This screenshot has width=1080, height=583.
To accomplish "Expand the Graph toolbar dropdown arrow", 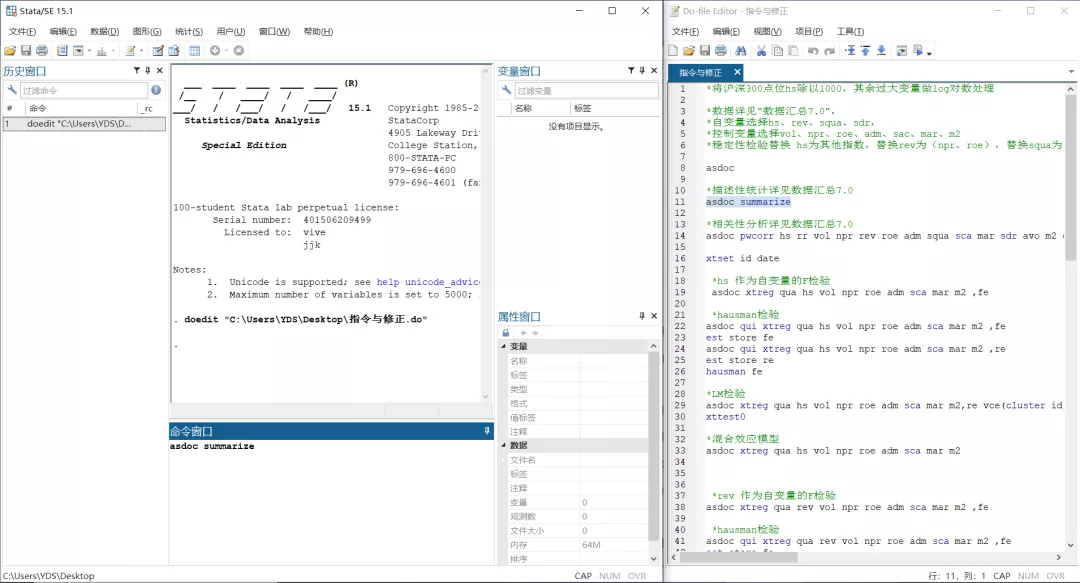I will tap(115, 51).
